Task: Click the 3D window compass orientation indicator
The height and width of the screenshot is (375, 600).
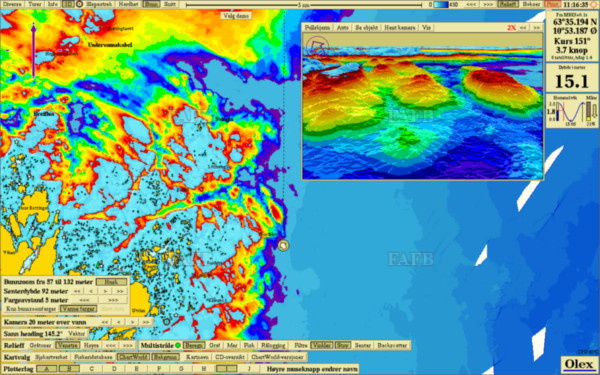Action: click(317, 46)
